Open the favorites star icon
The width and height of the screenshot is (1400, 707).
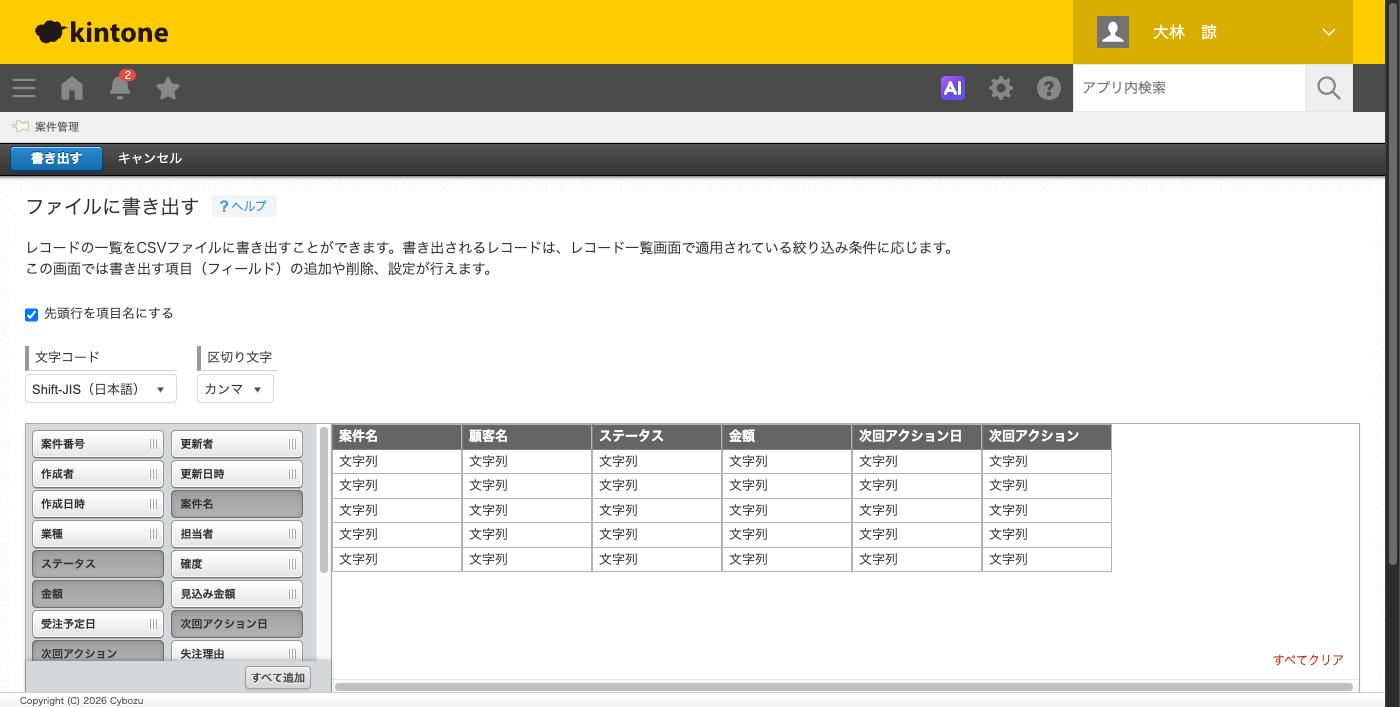(x=168, y=88)
